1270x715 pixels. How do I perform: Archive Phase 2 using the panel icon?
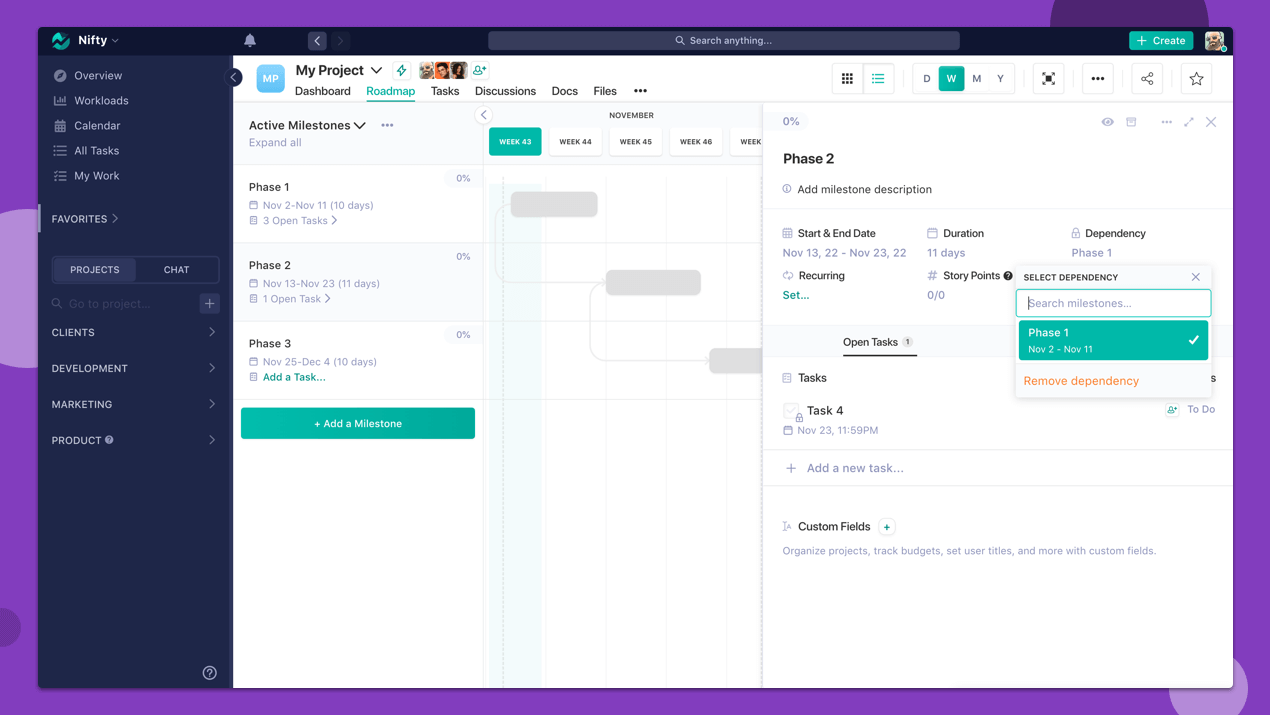pos(1135,121)
